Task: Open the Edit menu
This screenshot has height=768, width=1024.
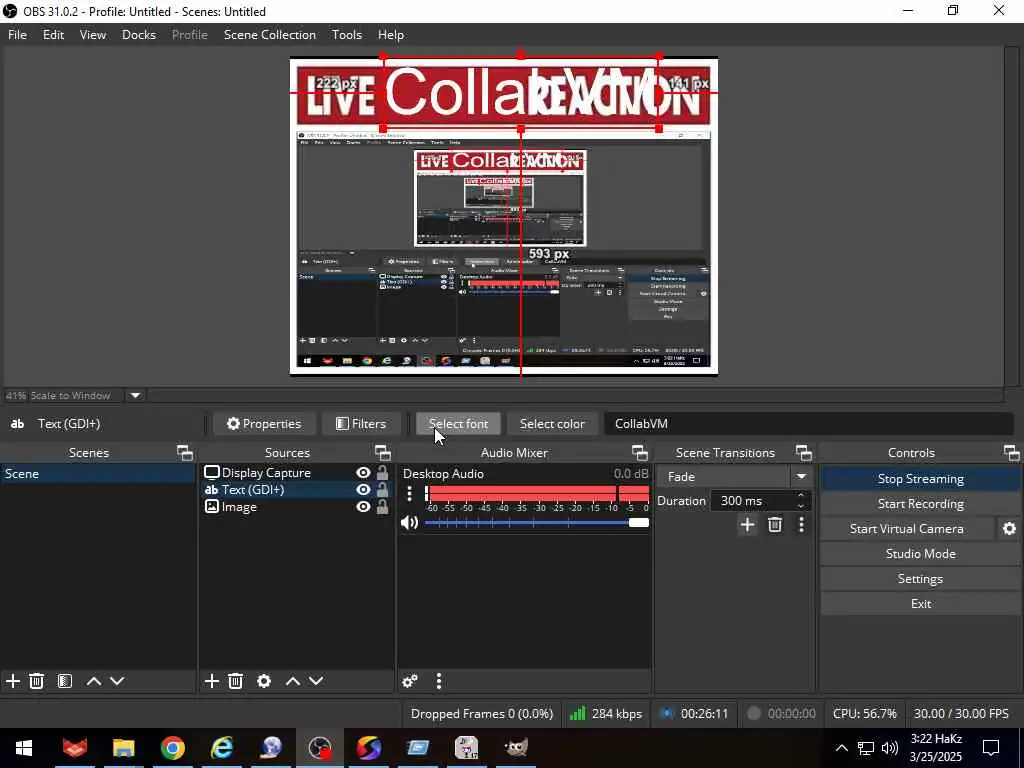Action: pyautogui.click(x=53, y=35)
